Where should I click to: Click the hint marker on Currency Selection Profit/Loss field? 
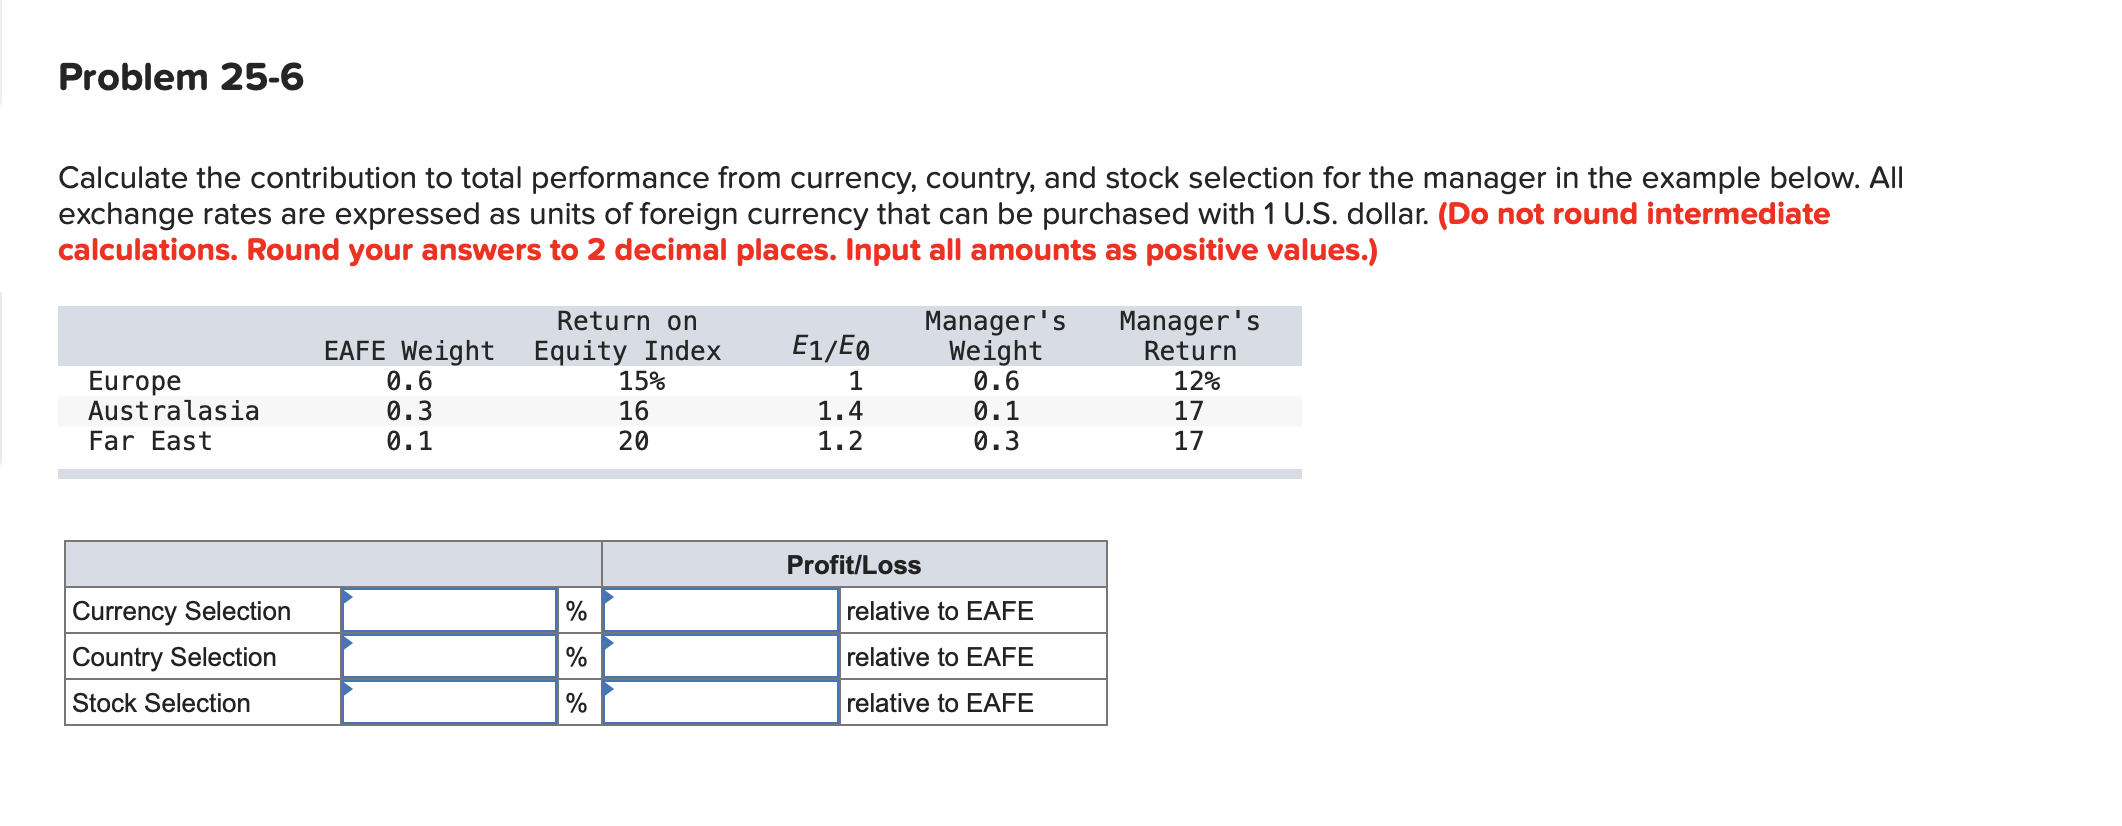point(606,596)
